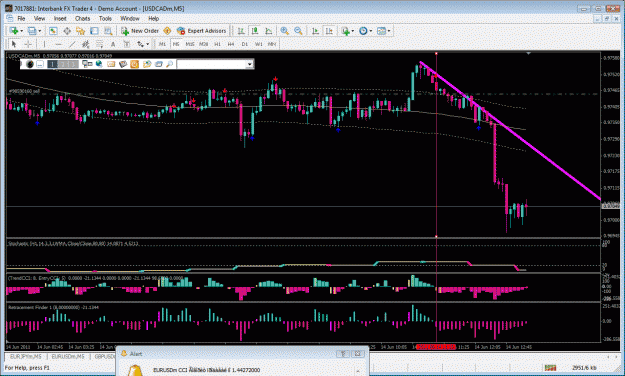Set timeframe to H4
Viewport: 625px width, 376px height.
(x=231, y=44)
